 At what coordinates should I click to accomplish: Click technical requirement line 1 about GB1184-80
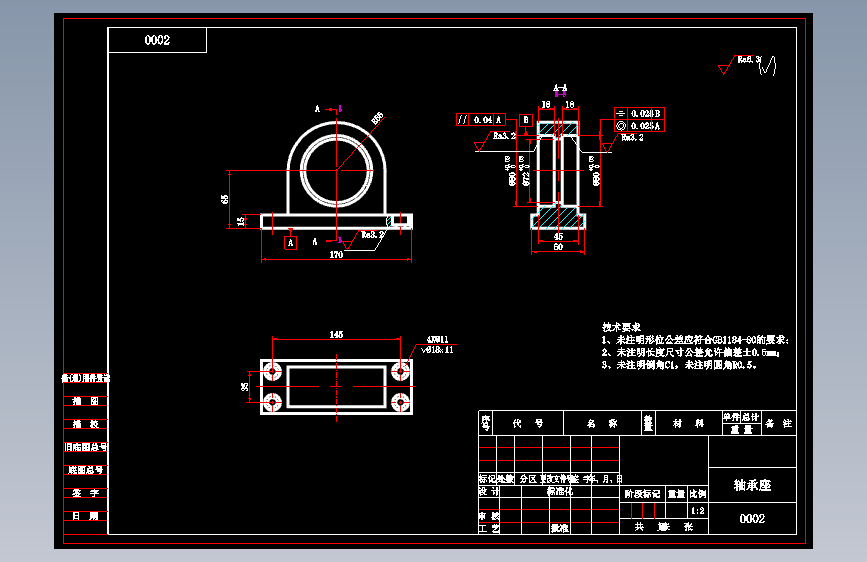[695, 340]
